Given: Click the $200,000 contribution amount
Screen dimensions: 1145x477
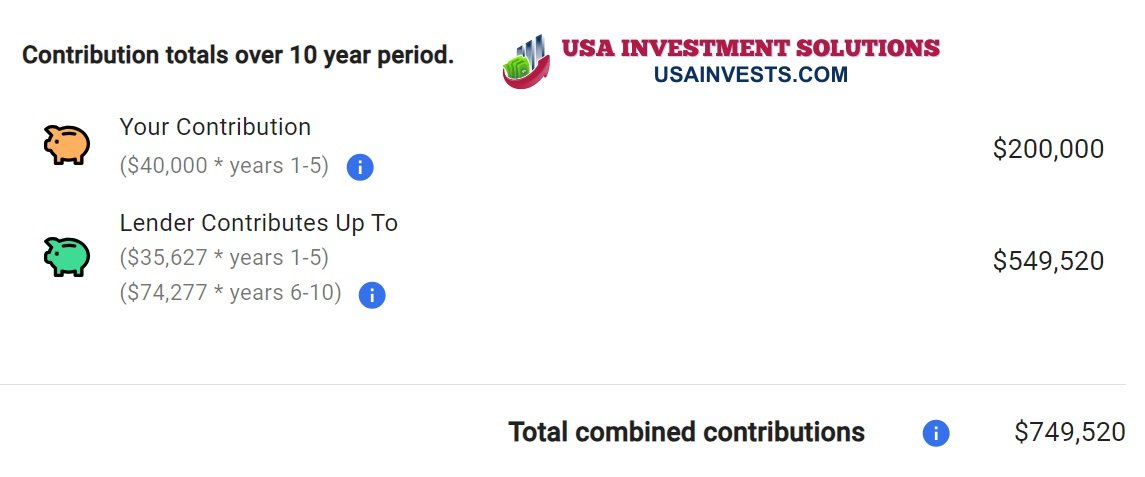Looking at the screenshot, I should pyautogui.click(x=1048, y=149).
